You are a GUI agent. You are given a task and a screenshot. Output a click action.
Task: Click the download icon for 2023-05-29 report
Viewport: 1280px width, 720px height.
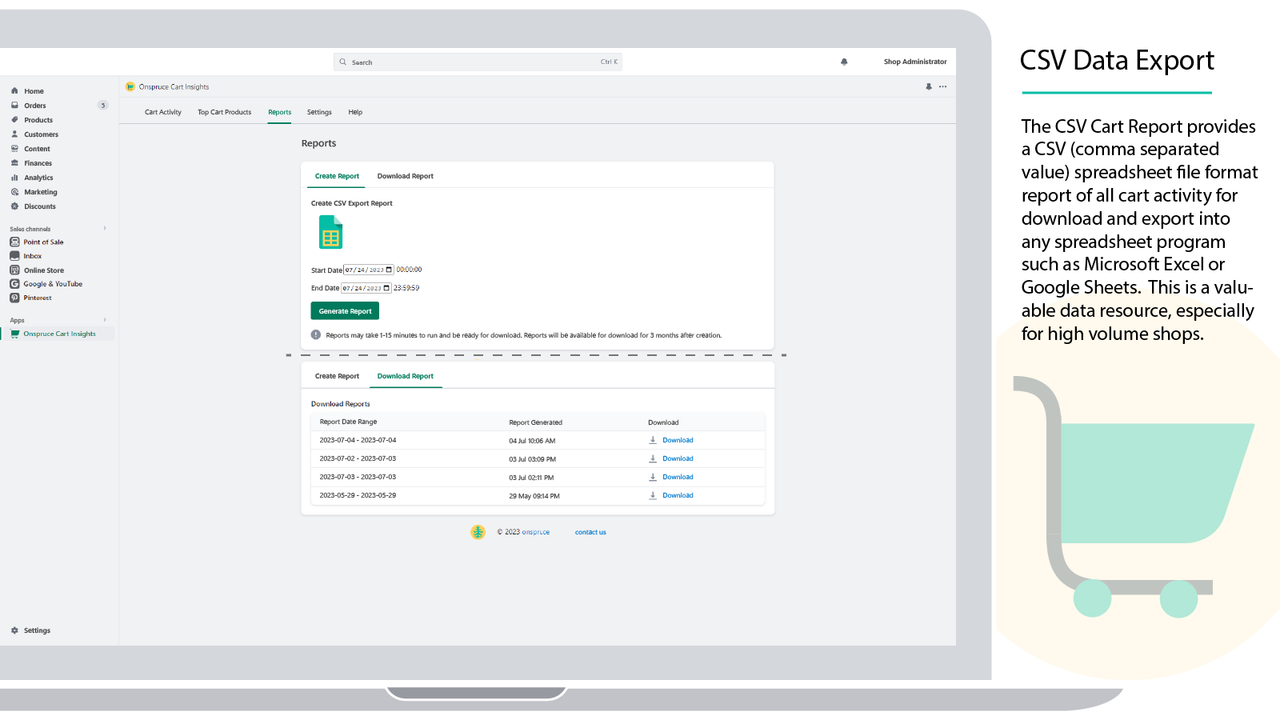(653, 495)
